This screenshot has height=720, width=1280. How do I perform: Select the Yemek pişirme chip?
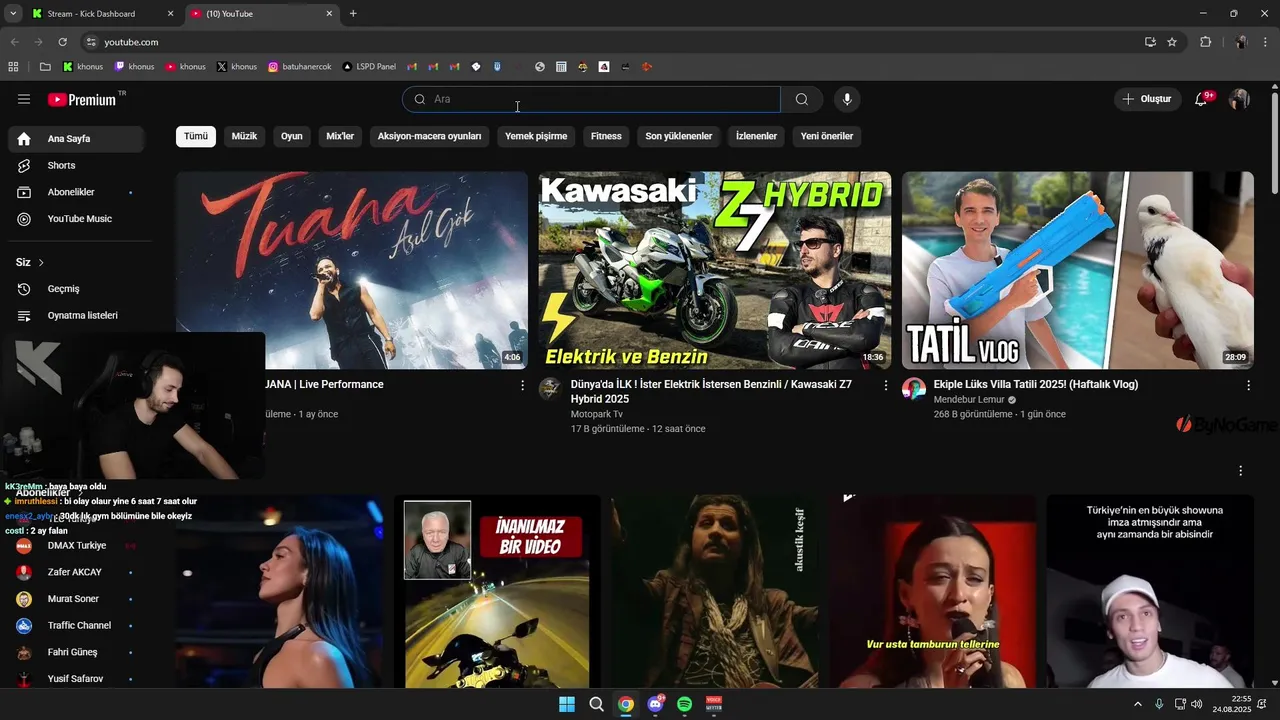tap(536, 136)
